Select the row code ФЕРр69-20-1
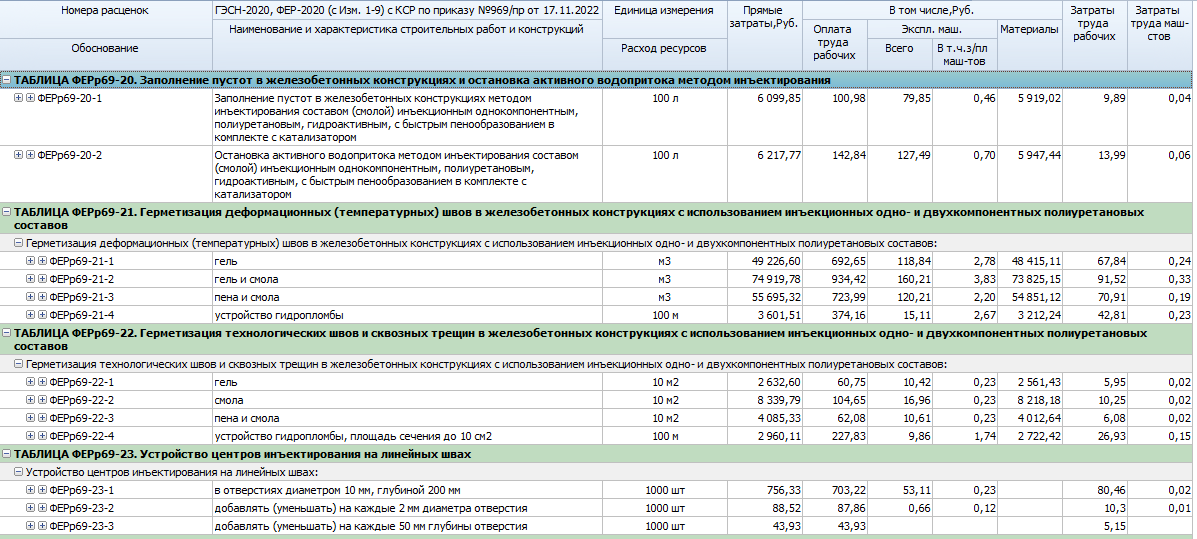 (x=69, y=98)
